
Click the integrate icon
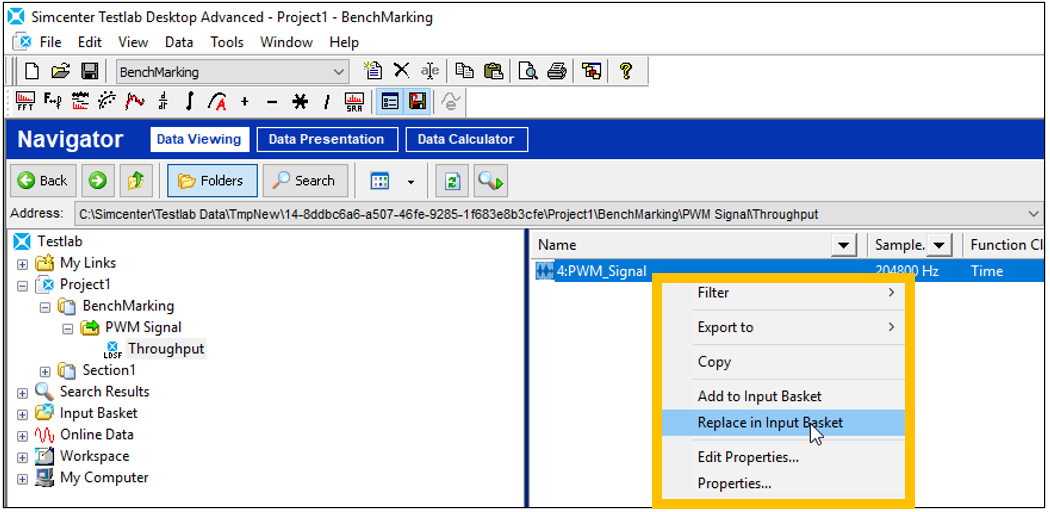click(x=190, y=102)
